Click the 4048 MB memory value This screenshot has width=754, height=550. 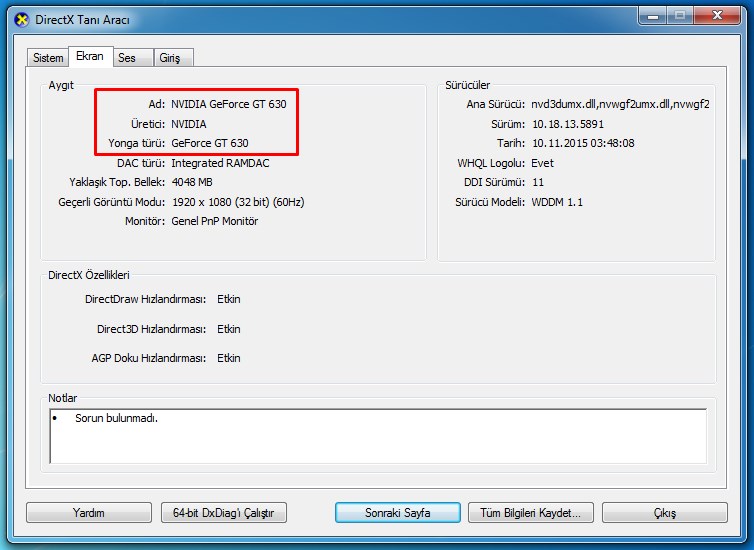click(192, 182)
